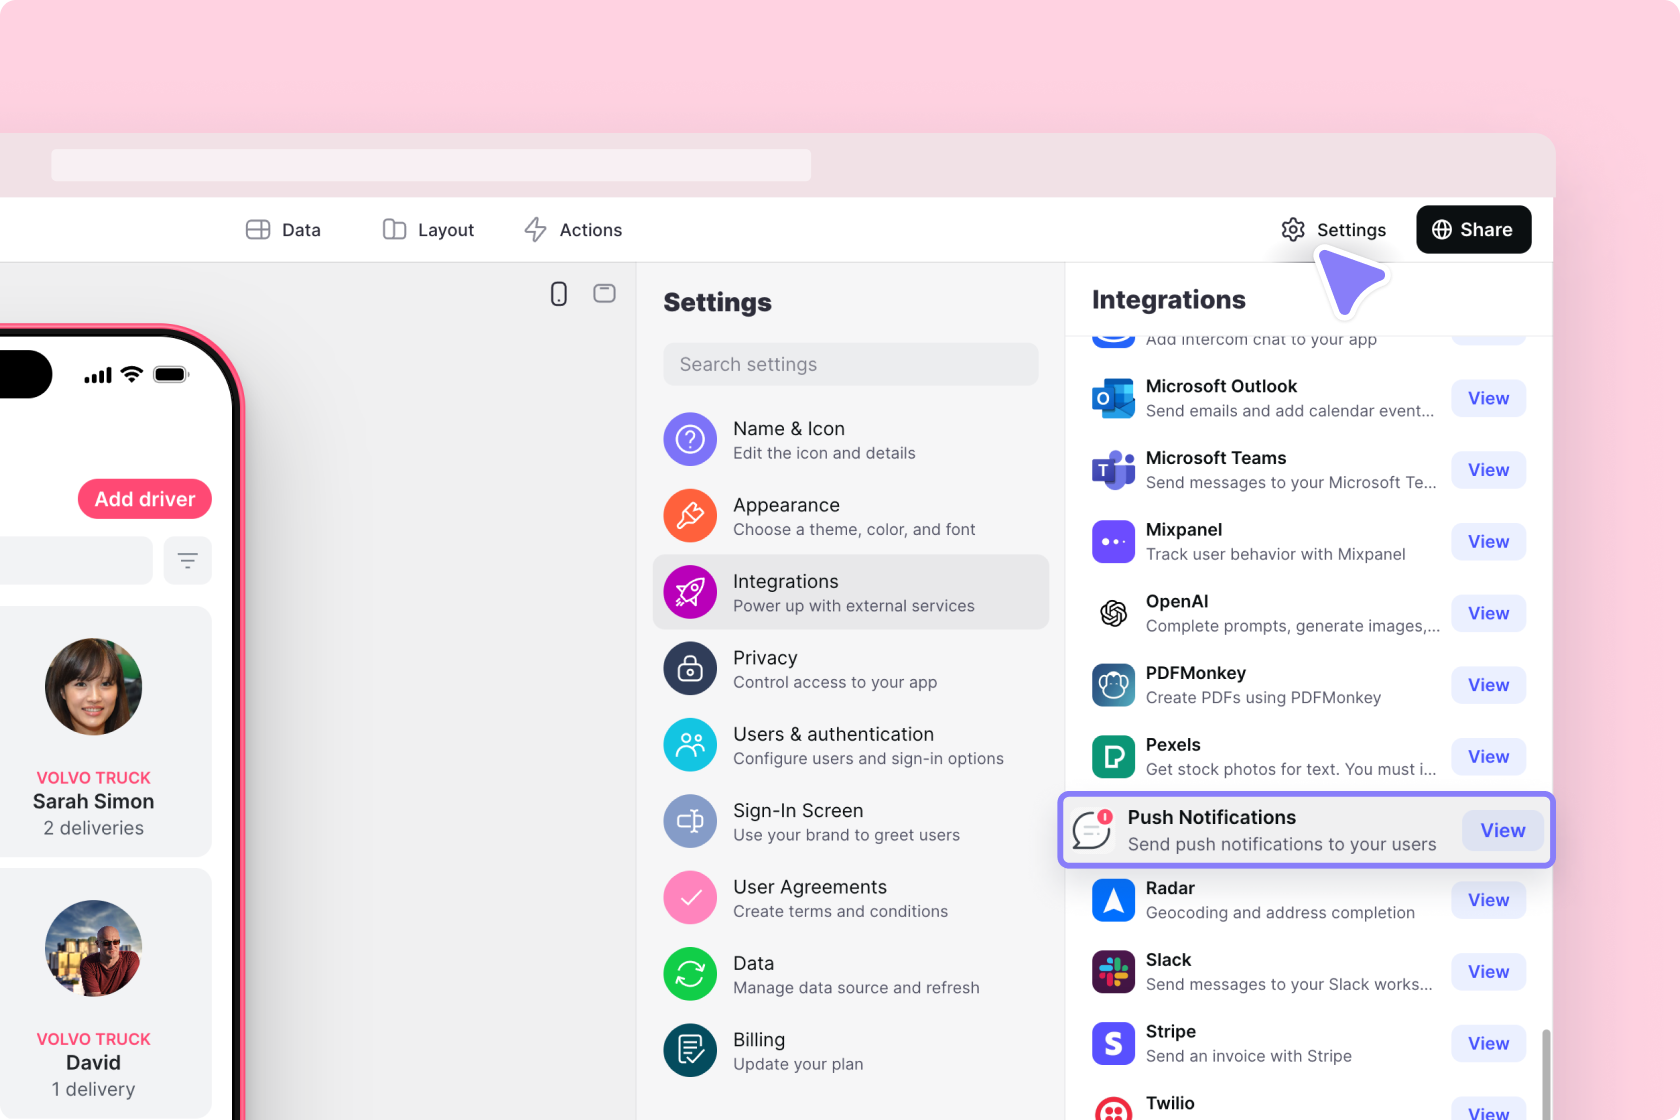Click the Add driver button
Image resolution: width=1680 pixels, height=1120 pixels.
(144, 498)
